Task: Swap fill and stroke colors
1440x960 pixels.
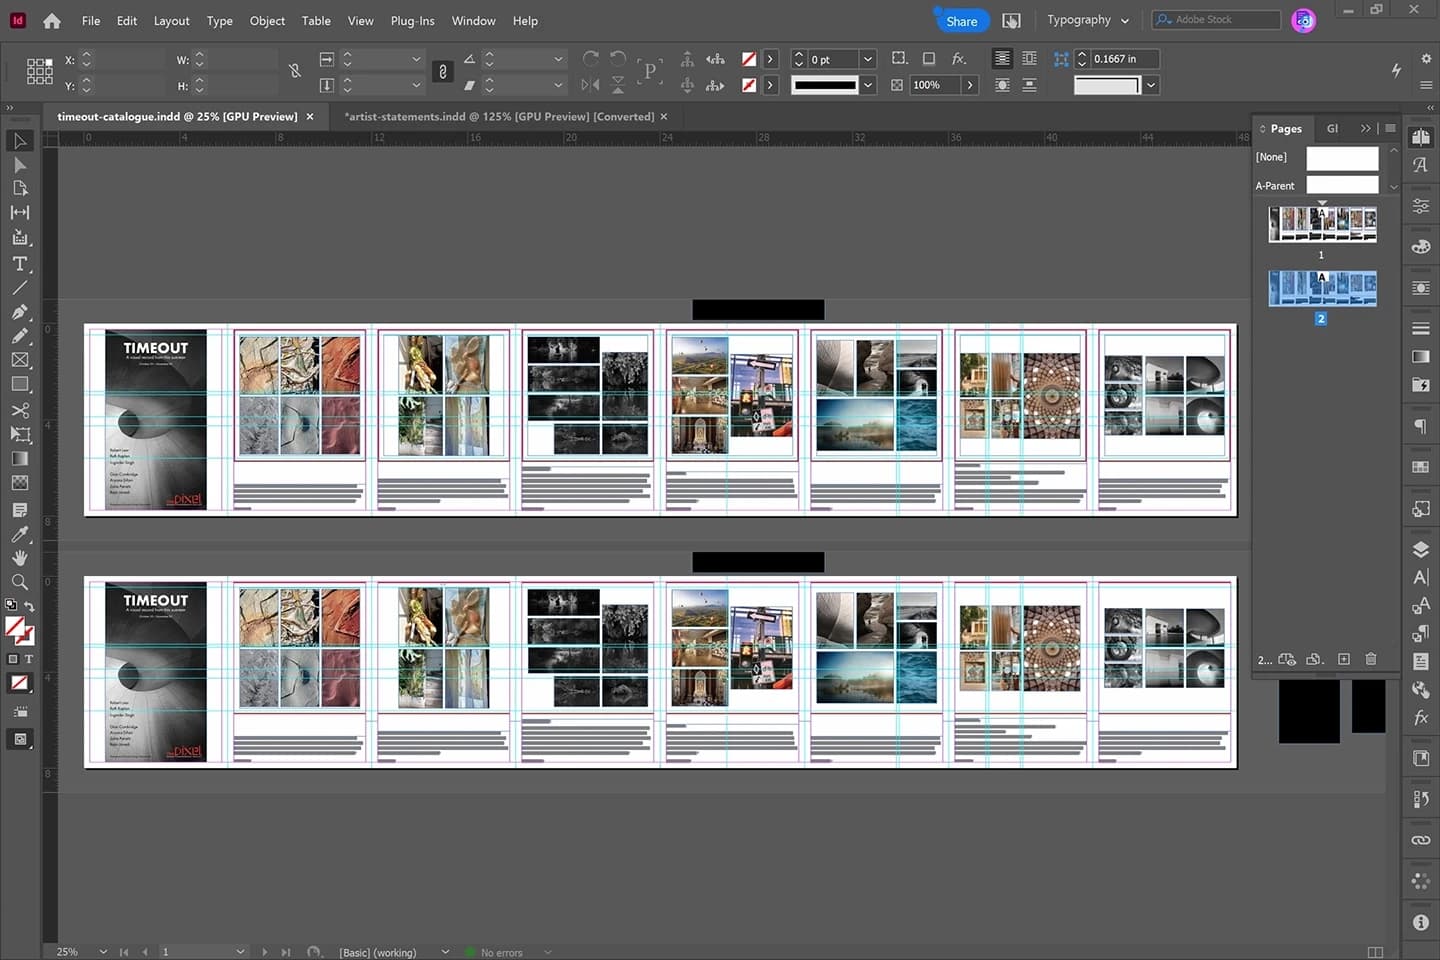Action: click(29, 607)
